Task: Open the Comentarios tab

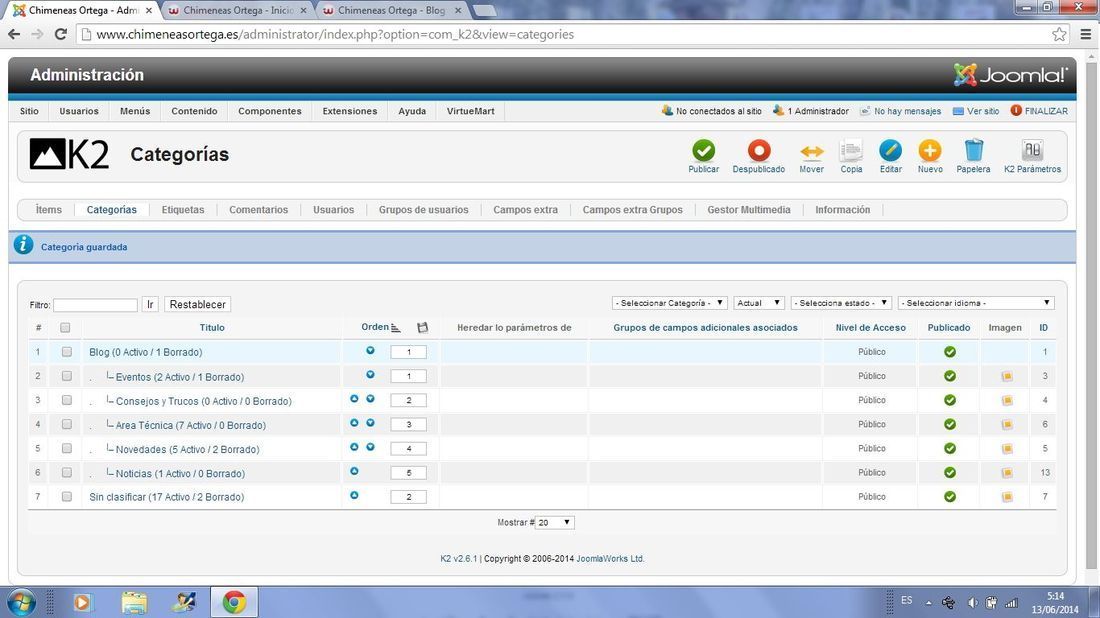Action: (x=259, y=210)
